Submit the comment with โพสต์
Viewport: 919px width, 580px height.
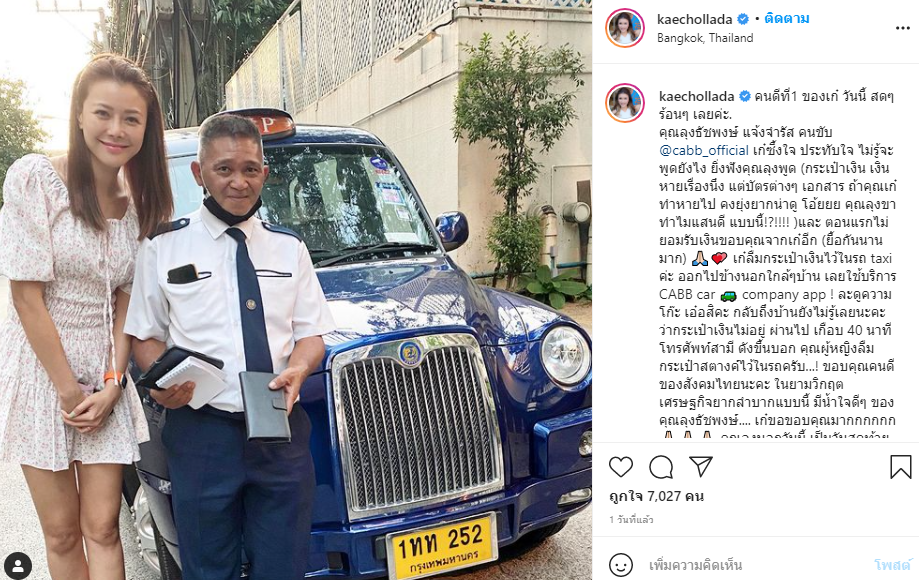(893, 565)
